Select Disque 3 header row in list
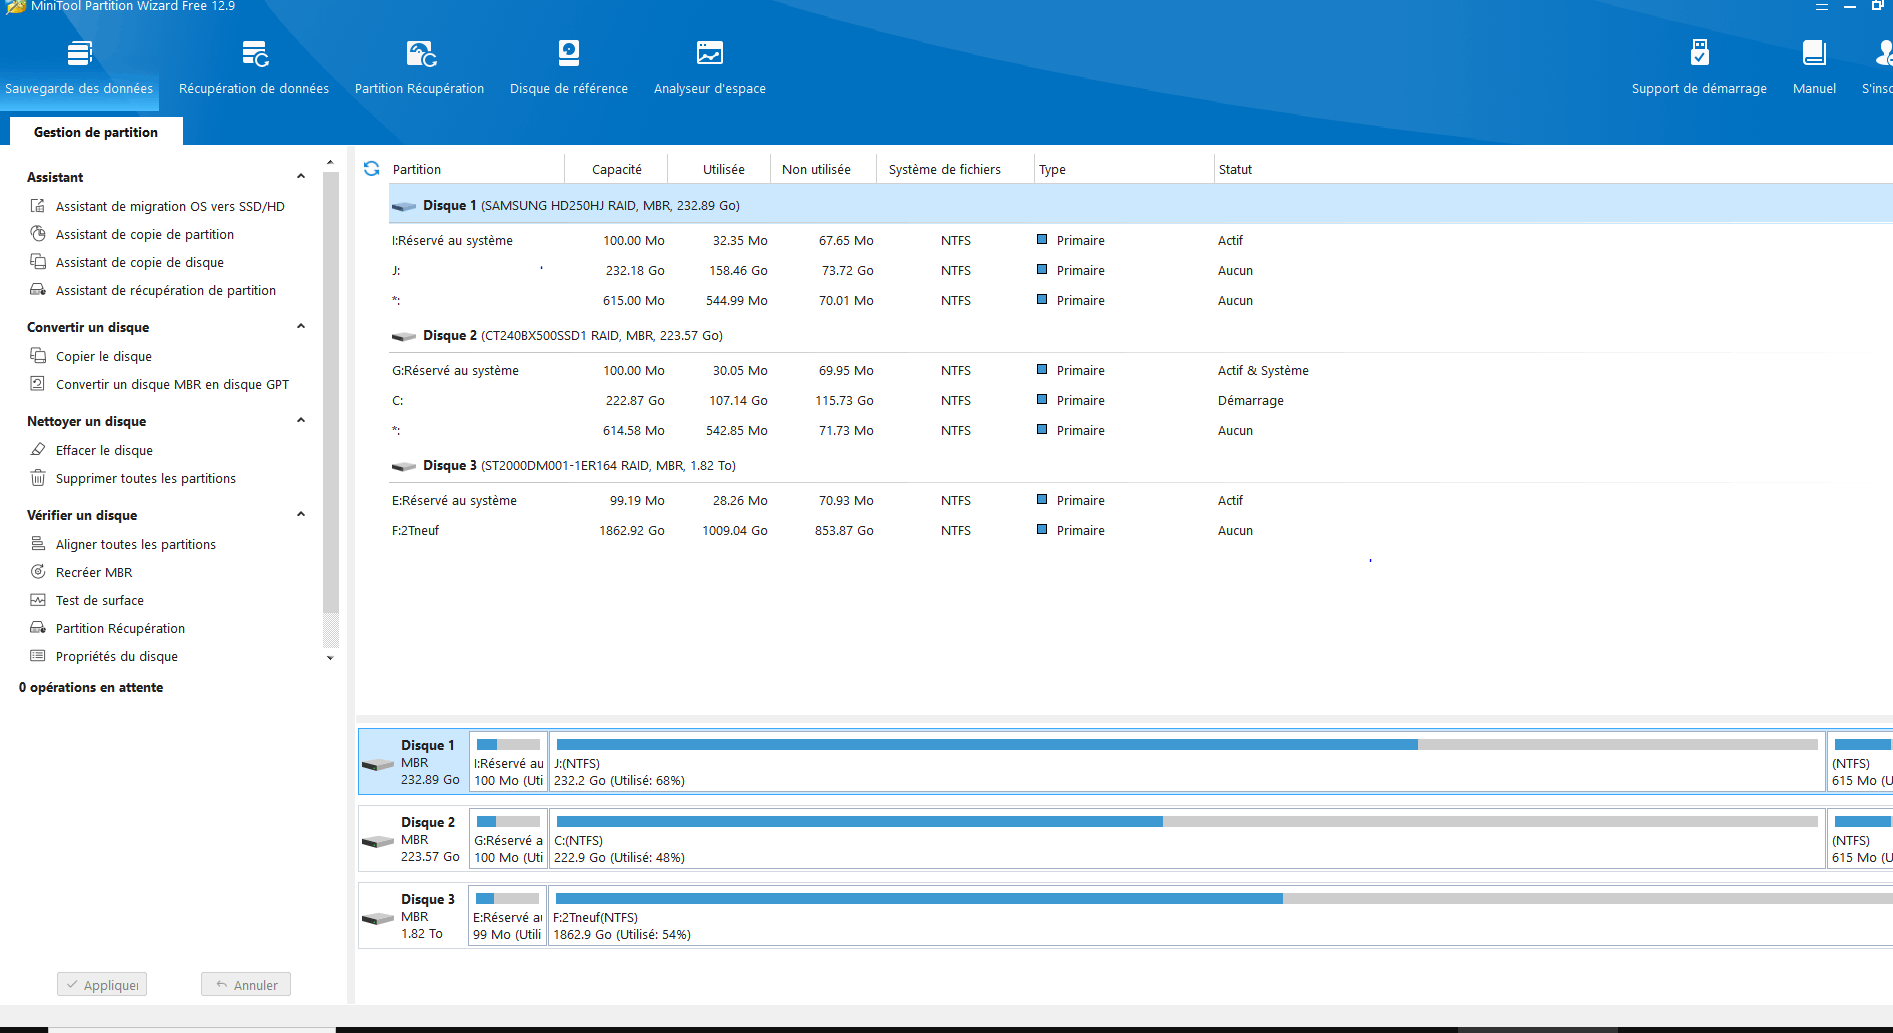The image size is (1893, 1033). [x=579, y=465]
